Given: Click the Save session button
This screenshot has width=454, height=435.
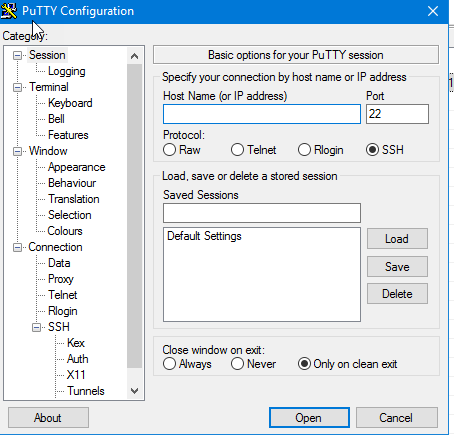Looking at the screenshot, I should point(397,267).
